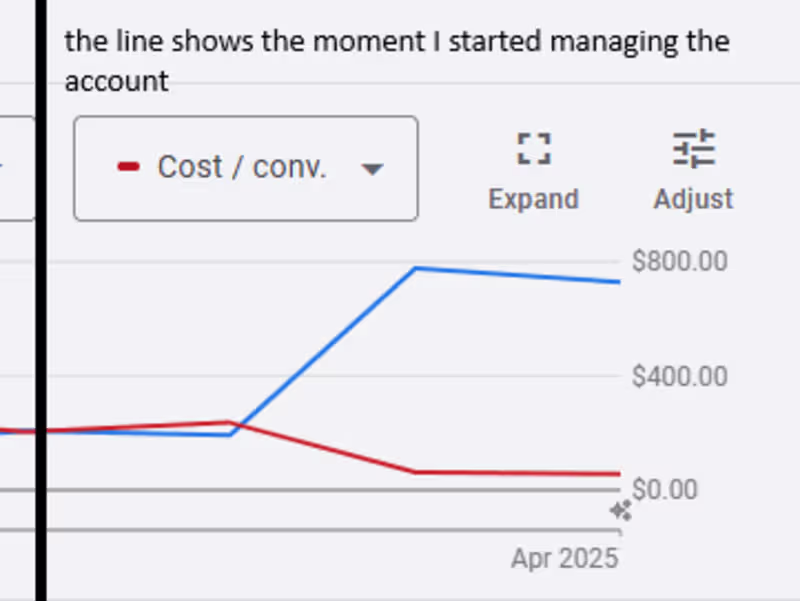Screen dimensions: 800x601
Task: Open the partially visible left metric dropdown
Action: point(17,167)
